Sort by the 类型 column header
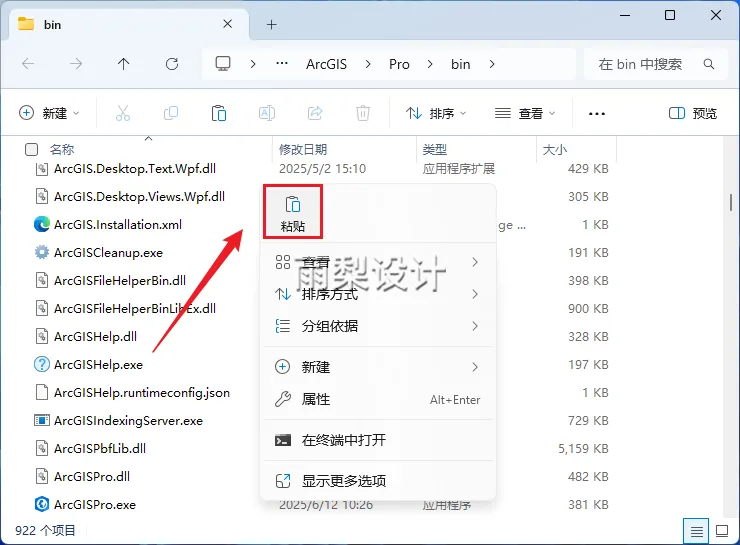 [x=434, y=150]
